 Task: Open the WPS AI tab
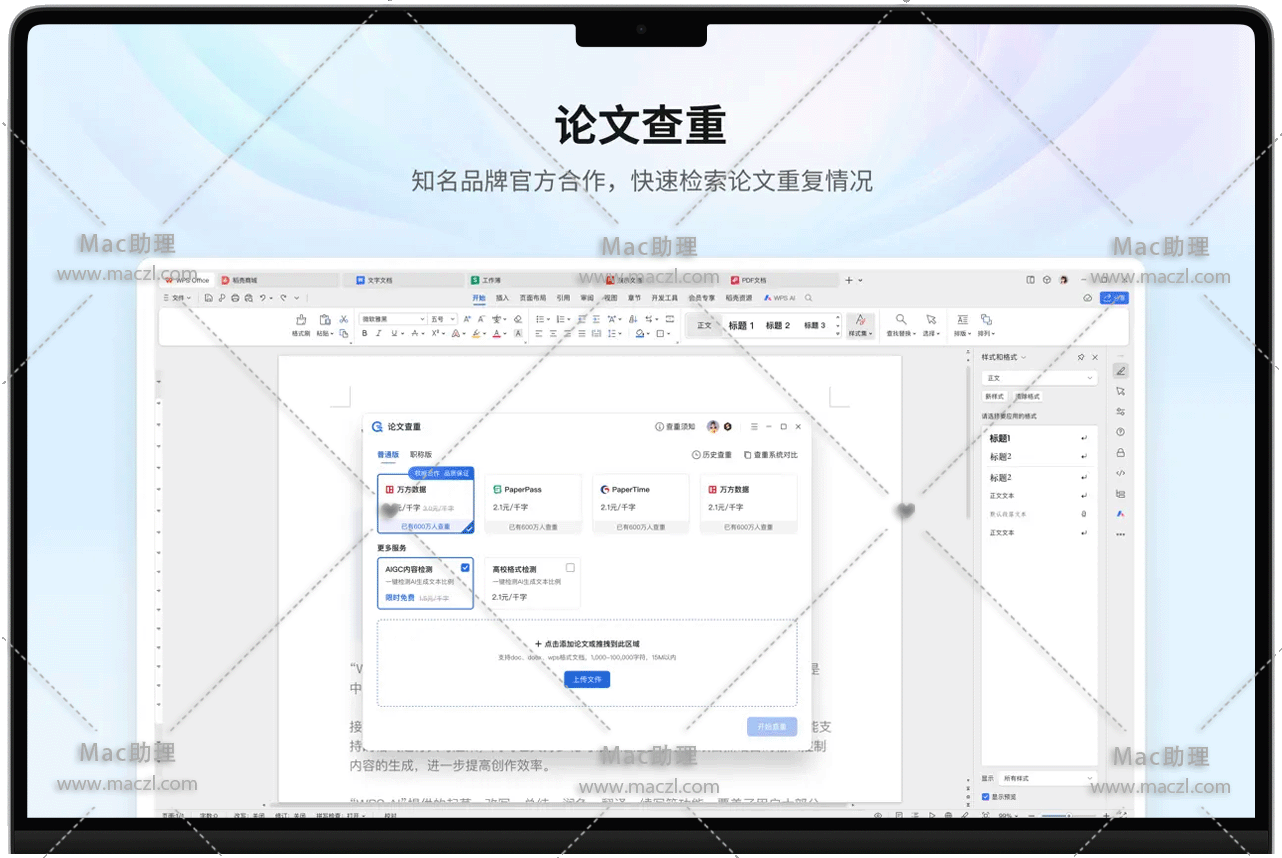[780, 298]
